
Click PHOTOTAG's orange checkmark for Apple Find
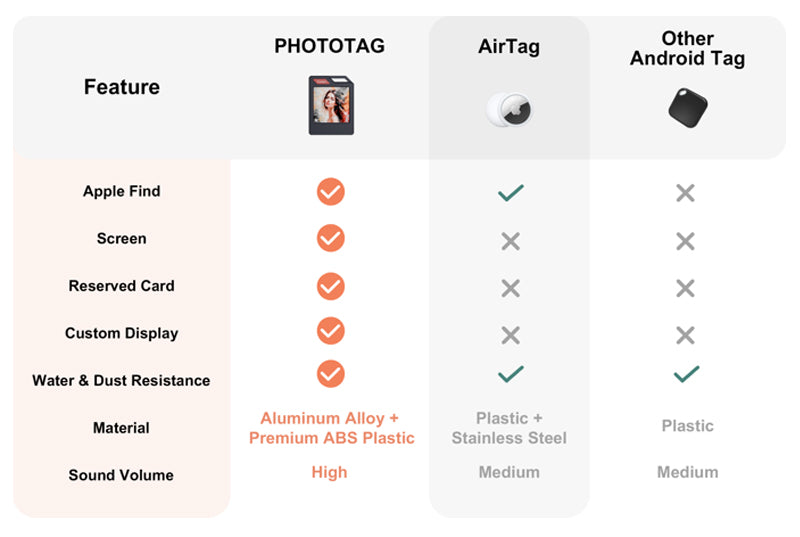point(331,191)
